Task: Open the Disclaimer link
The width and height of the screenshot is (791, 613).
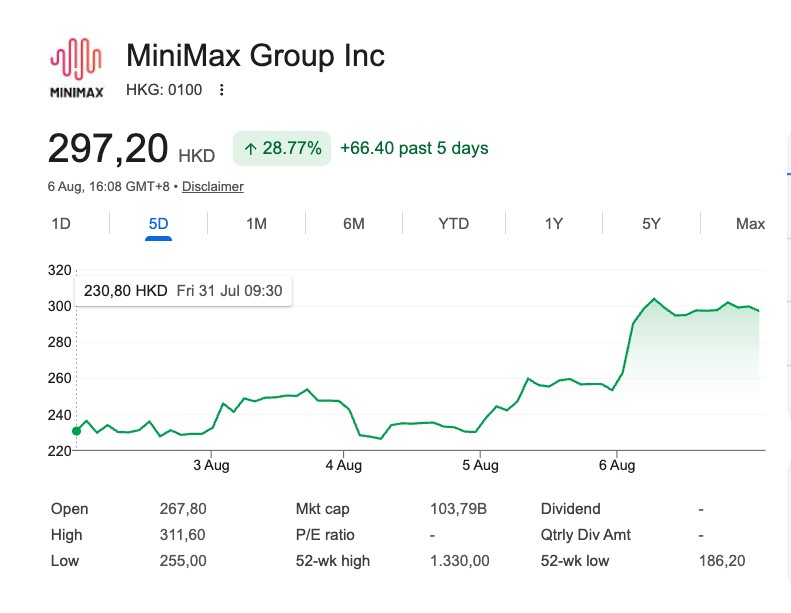Action: pyautogui.click(x=212, y=187)
